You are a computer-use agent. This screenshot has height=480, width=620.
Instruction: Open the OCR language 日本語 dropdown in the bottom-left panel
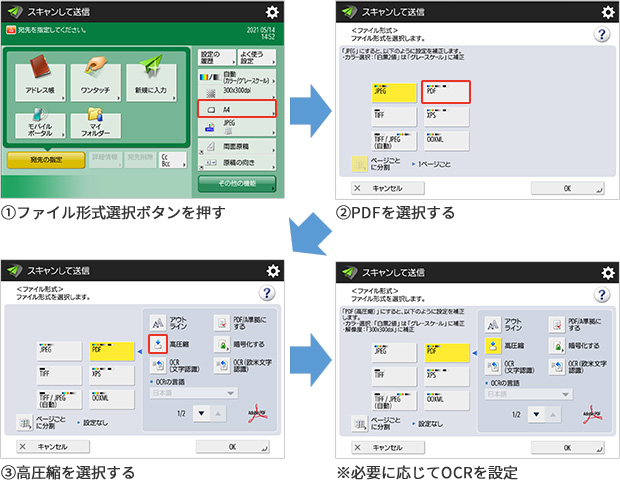tap(193, 393)
